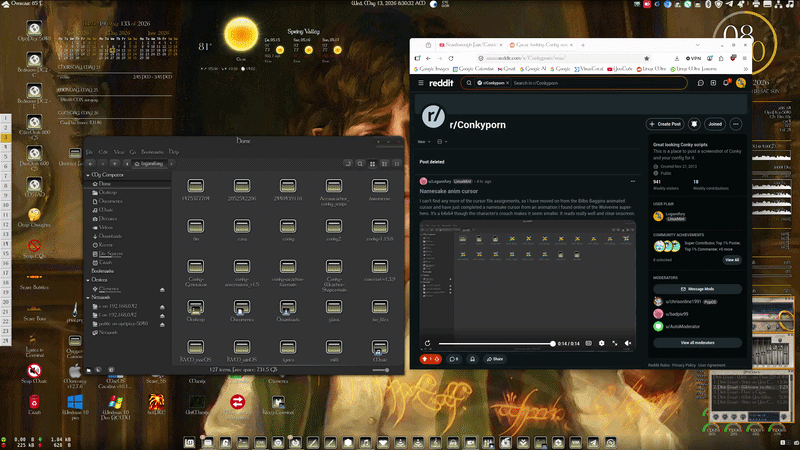Open the New sort dropdown
Image resolution: width=800 pixels, height=450 pixels.
pos(424,142)
